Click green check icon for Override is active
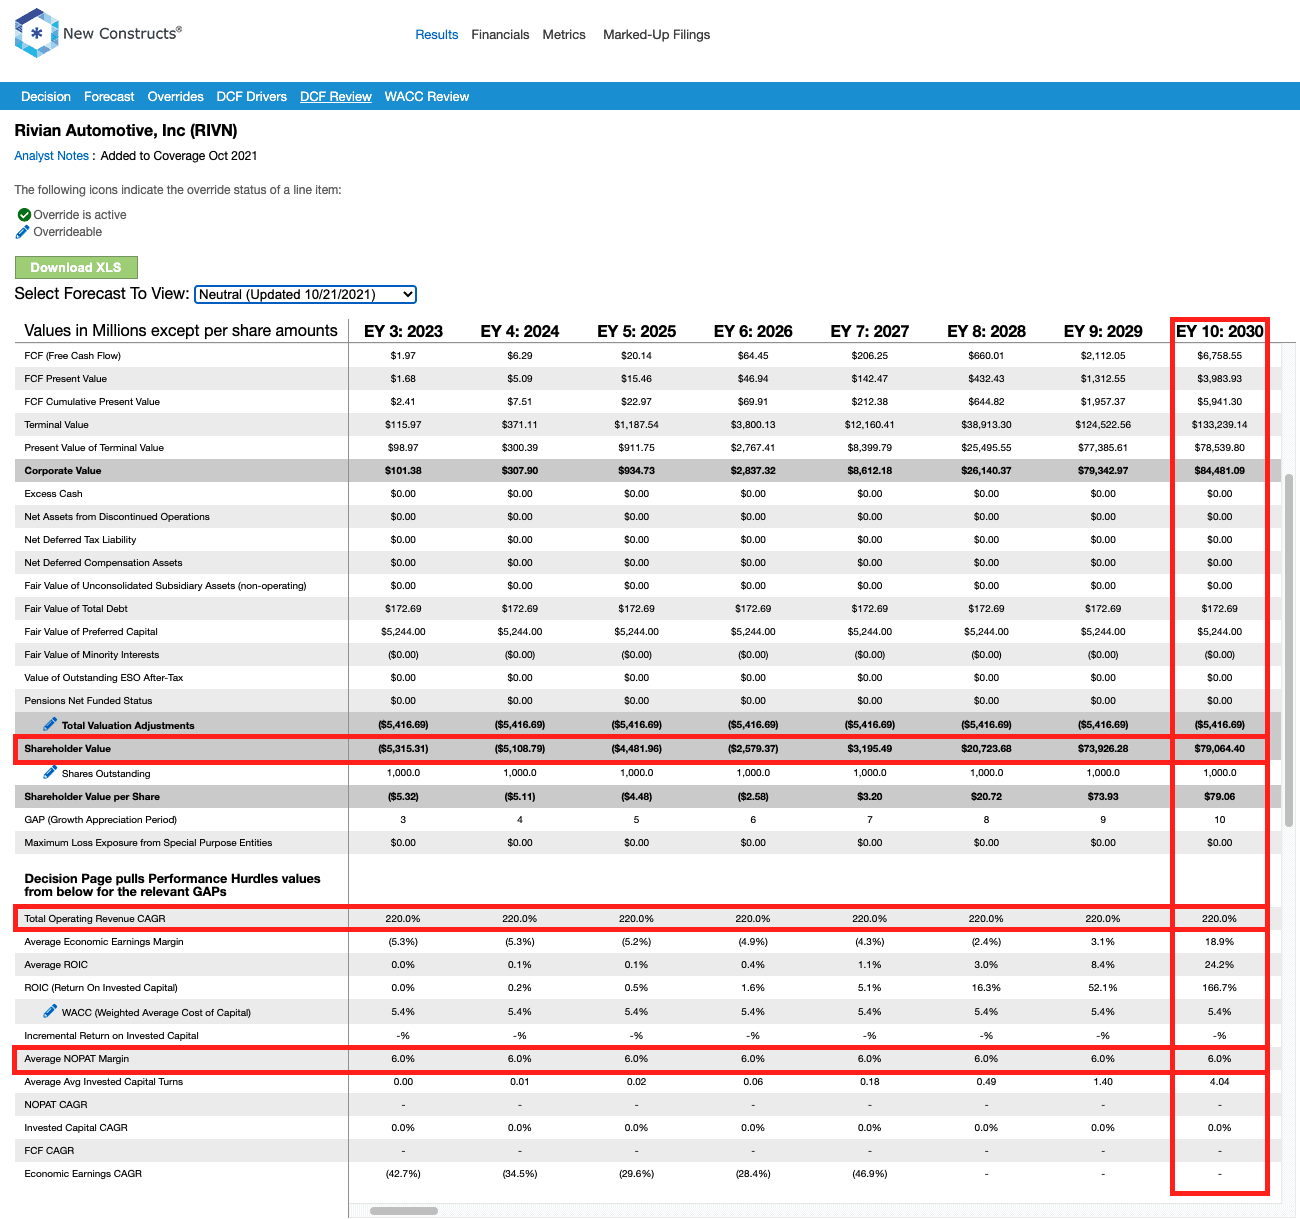1300x1219 pixels. (x=24, y=214)
